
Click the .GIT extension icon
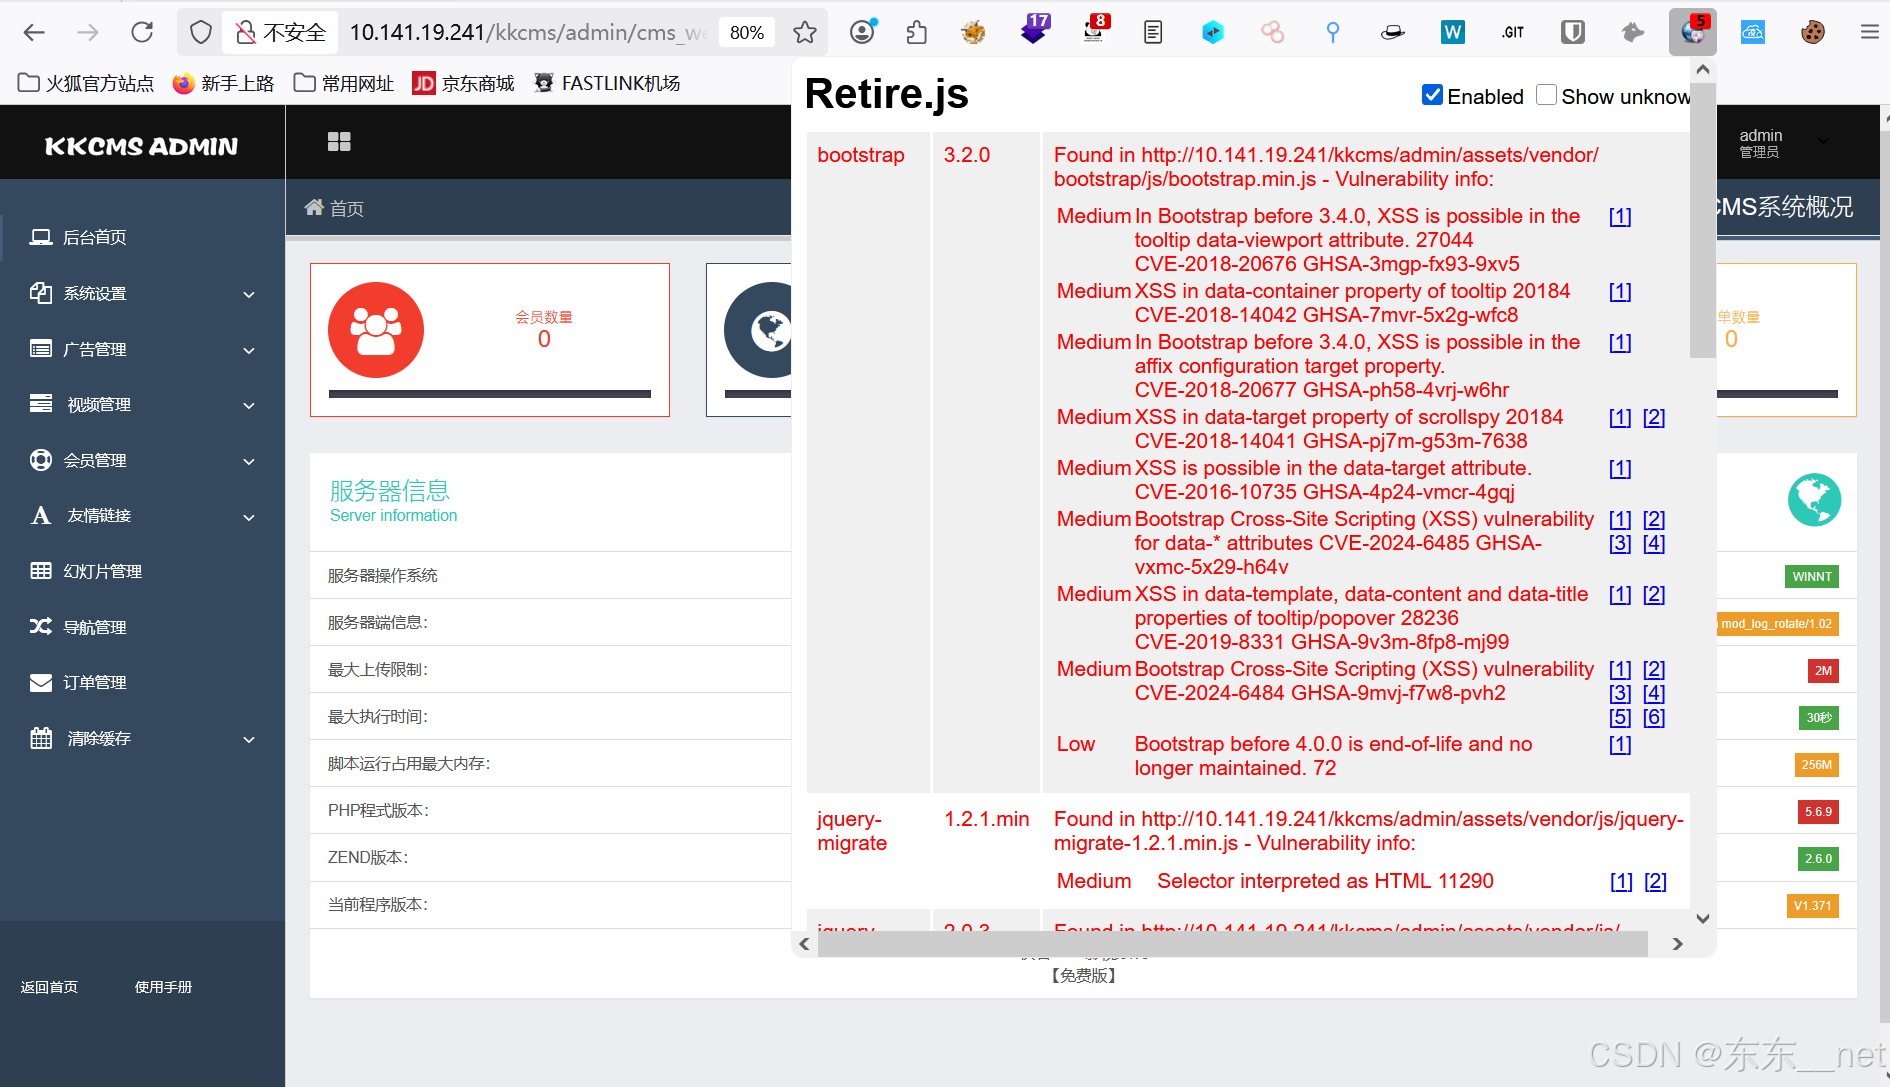[x=1513, y=32]
